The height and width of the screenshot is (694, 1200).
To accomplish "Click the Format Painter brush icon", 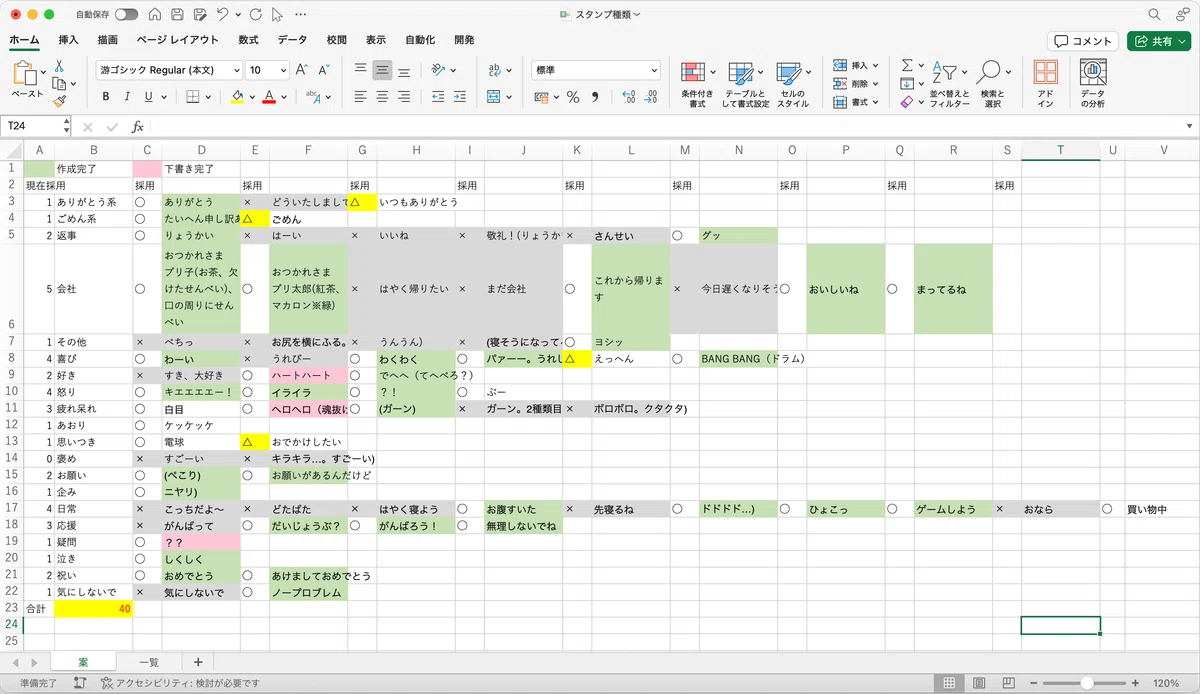I will (x=59, y=100).
